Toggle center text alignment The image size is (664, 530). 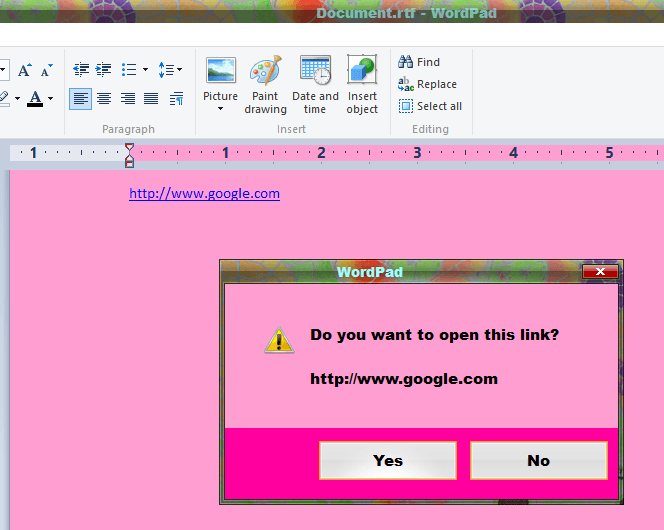coord(104,99)
